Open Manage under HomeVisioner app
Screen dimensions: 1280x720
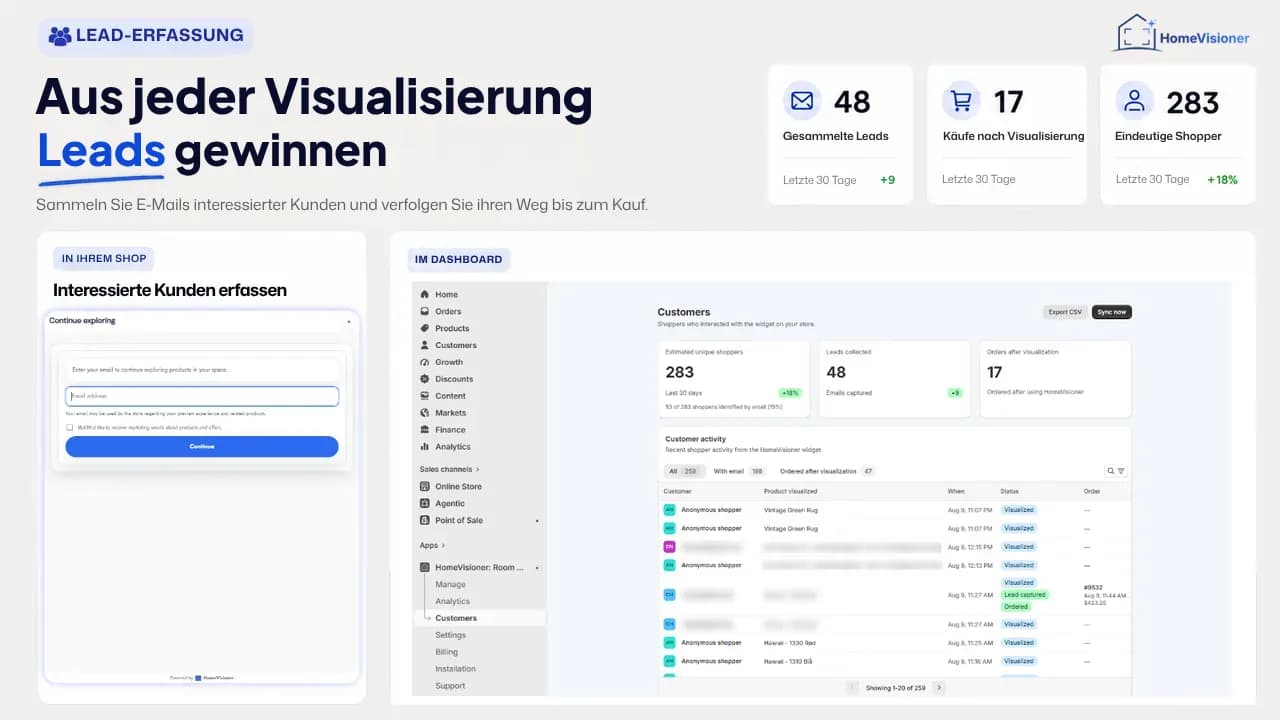point(450,584)
